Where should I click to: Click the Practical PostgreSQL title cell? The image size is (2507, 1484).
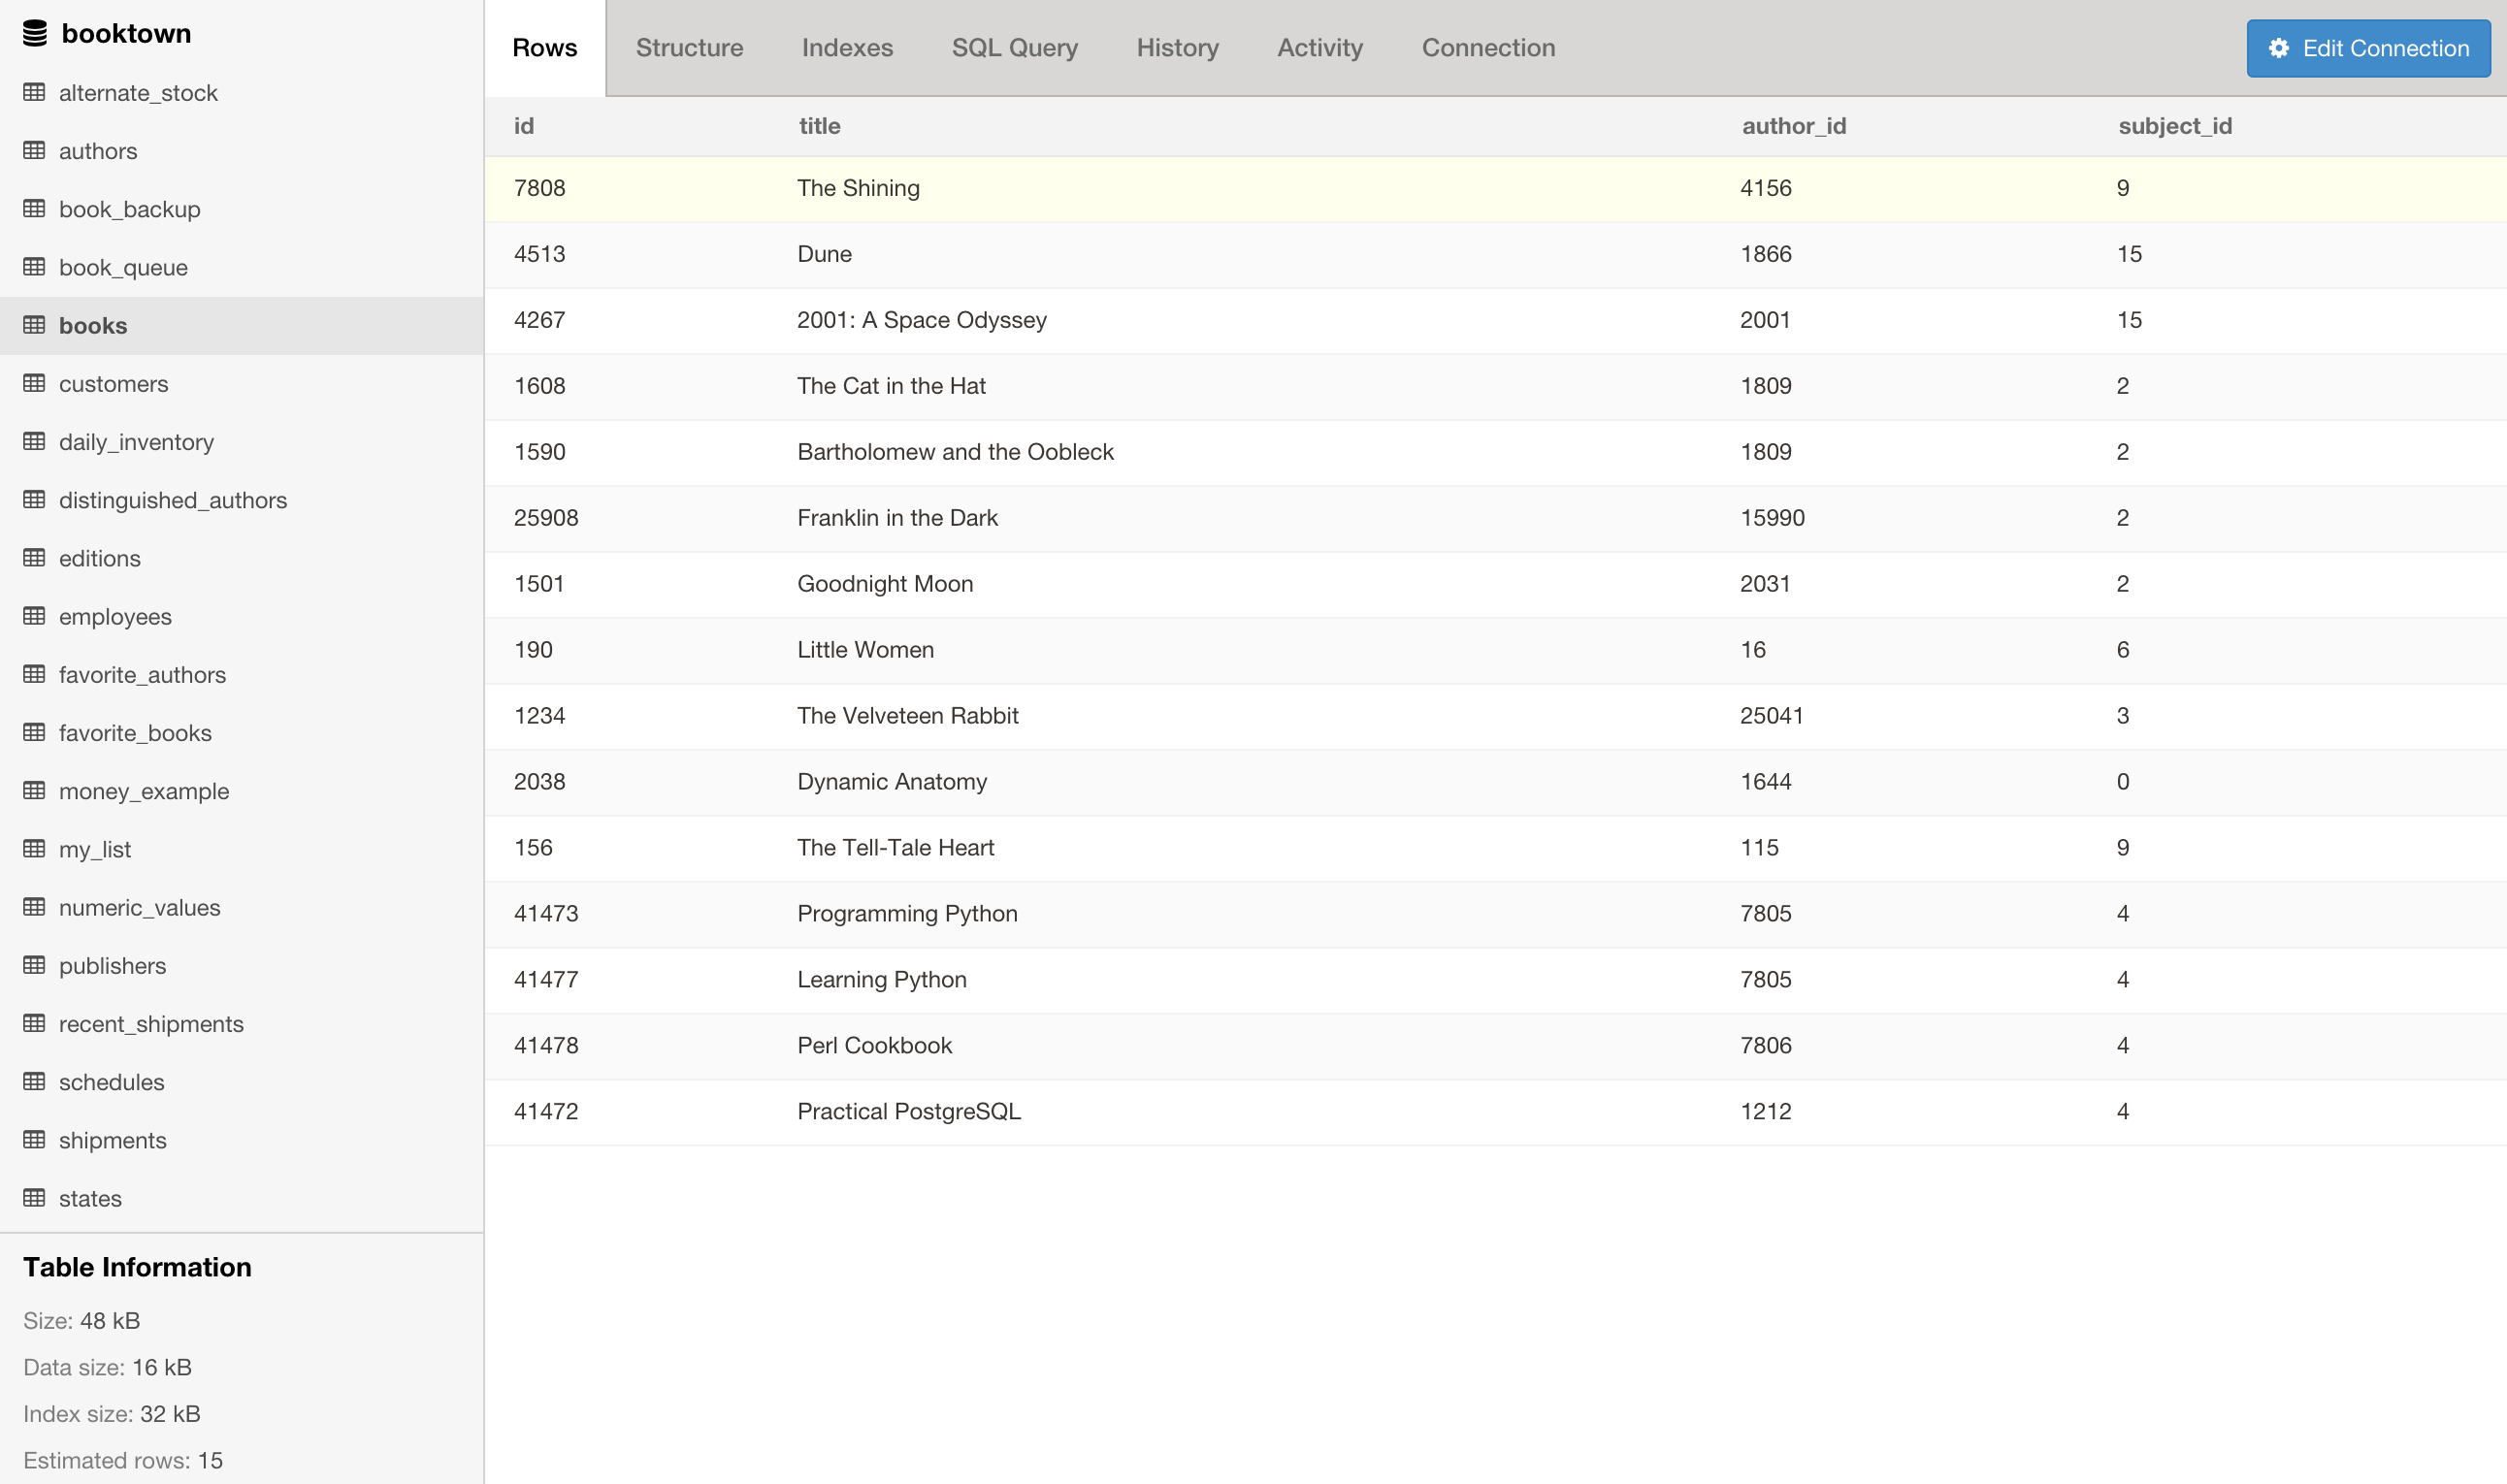tap(908, 1111)
